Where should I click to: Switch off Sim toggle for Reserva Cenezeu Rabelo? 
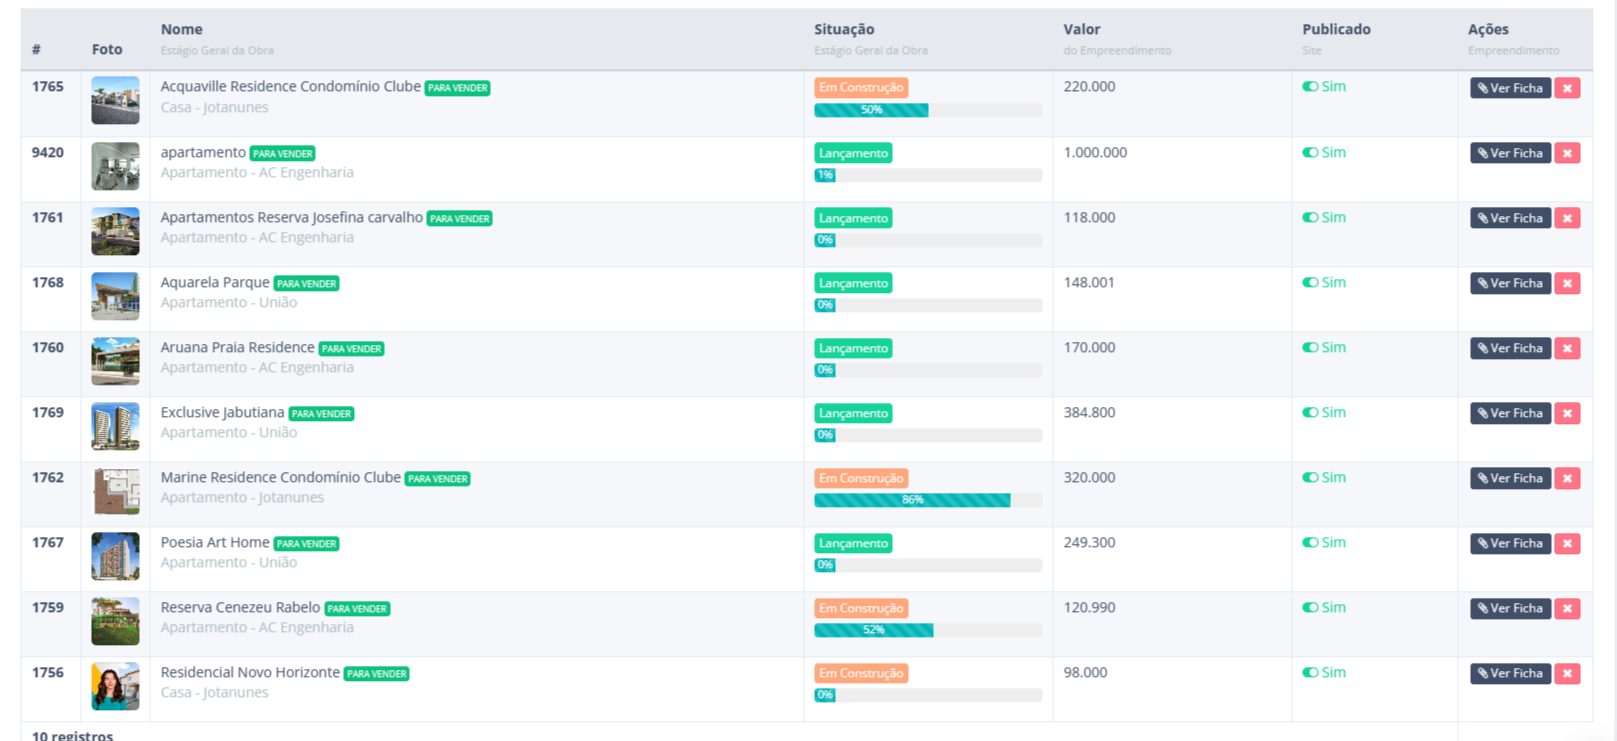[1310, 608]
